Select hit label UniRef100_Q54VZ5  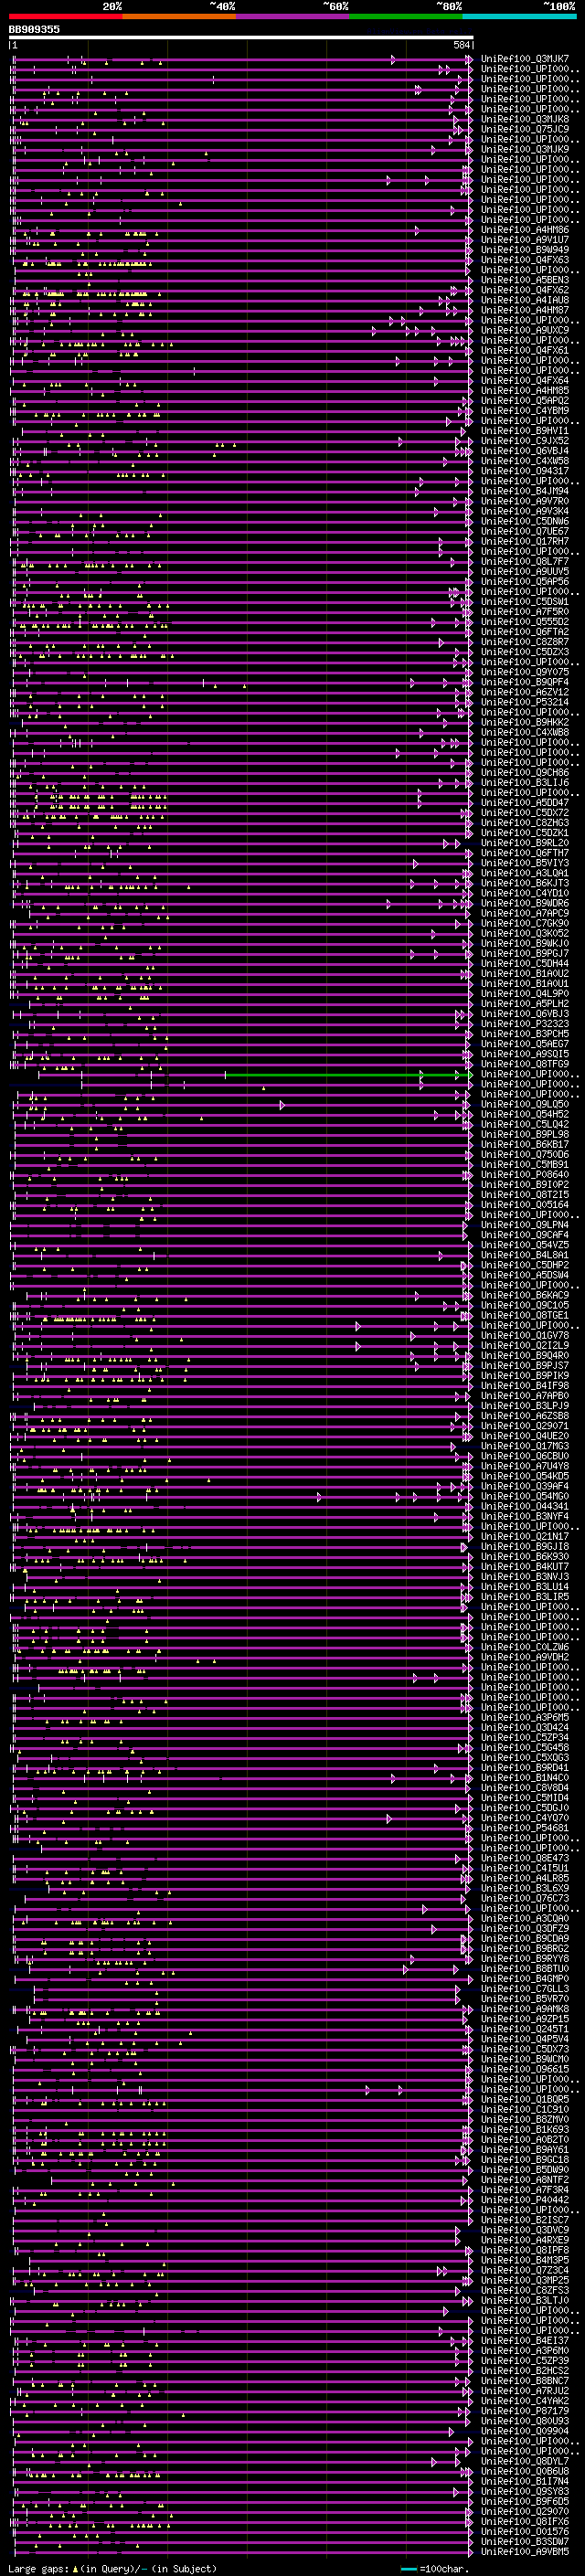click(525, 1245)
